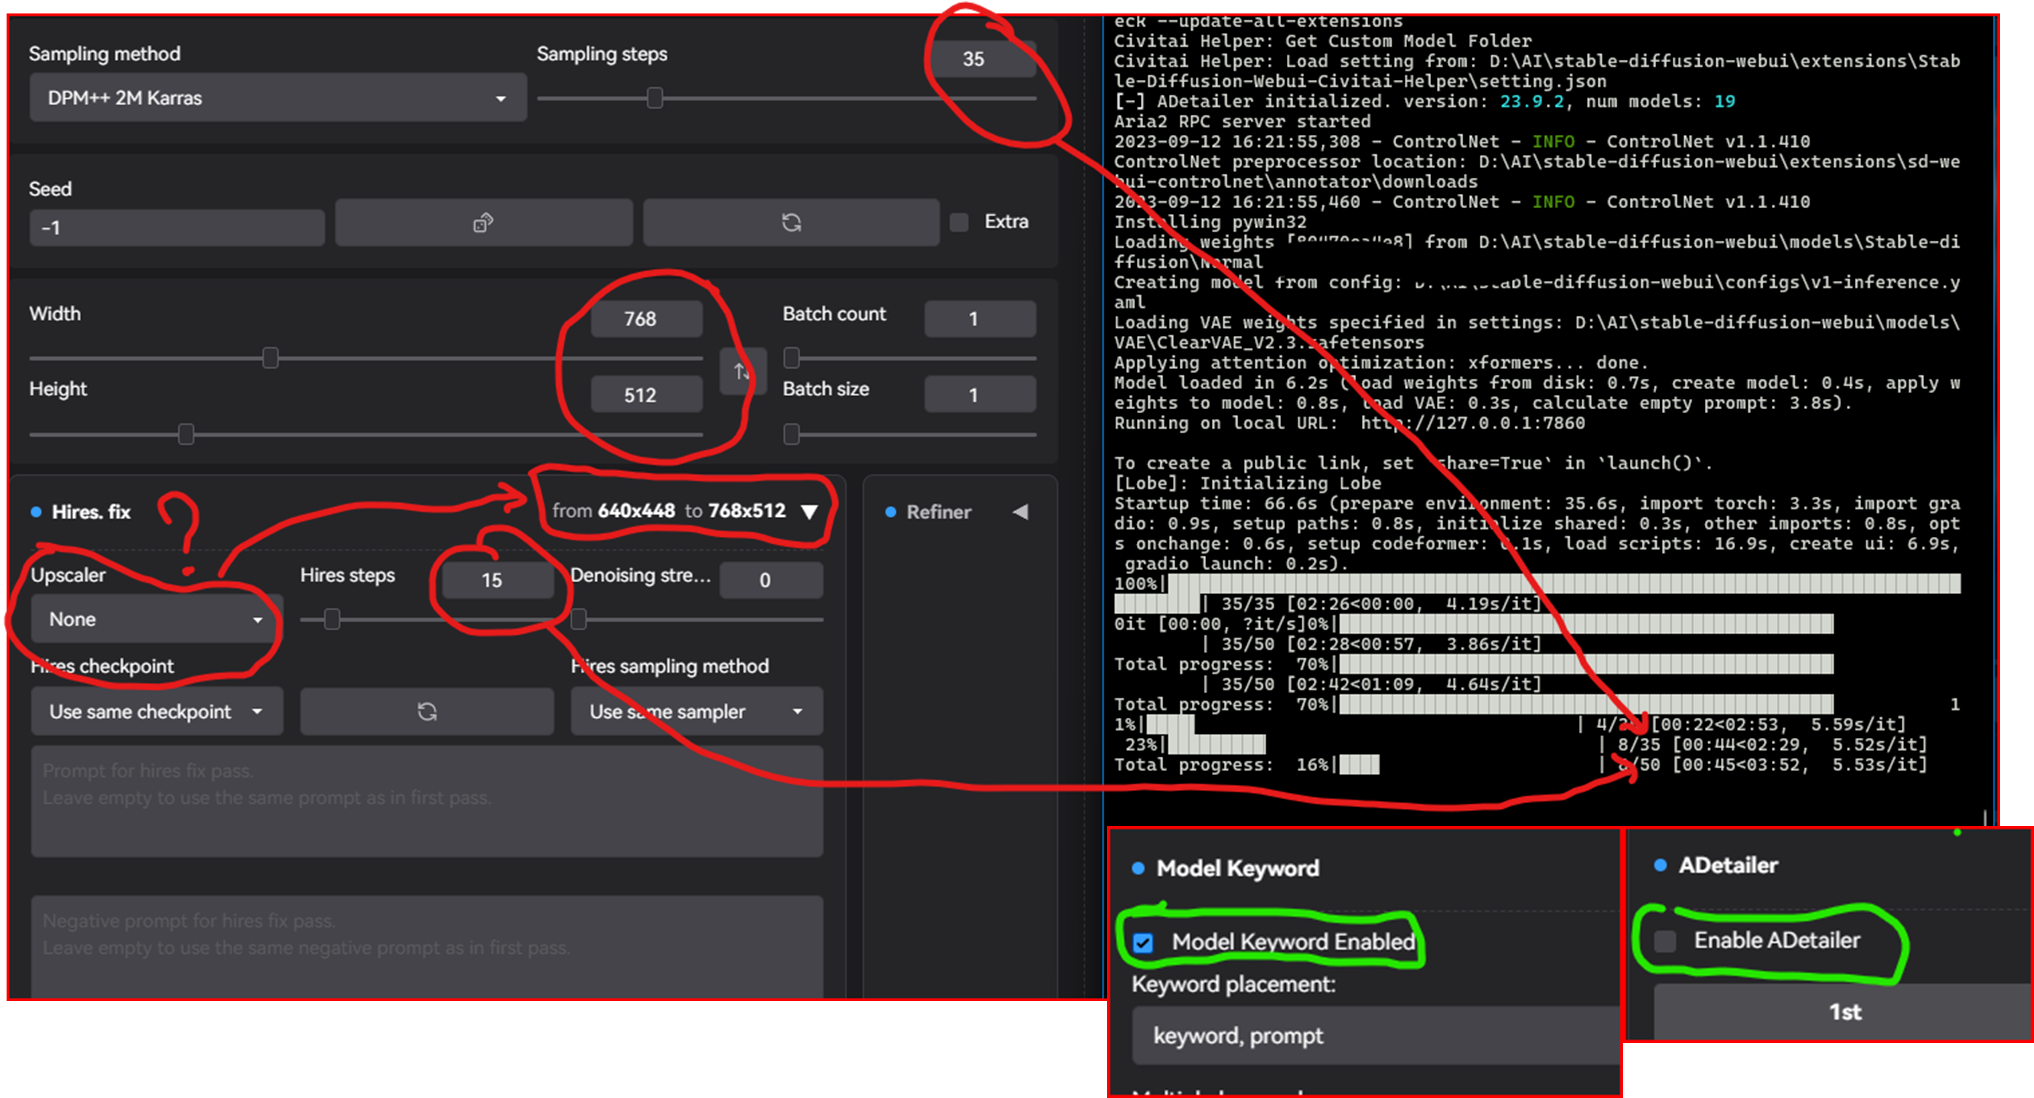2034x1098 pixels.
Task: Click the Sampling steps value box showing 35
Action: [x=981, y=59]
